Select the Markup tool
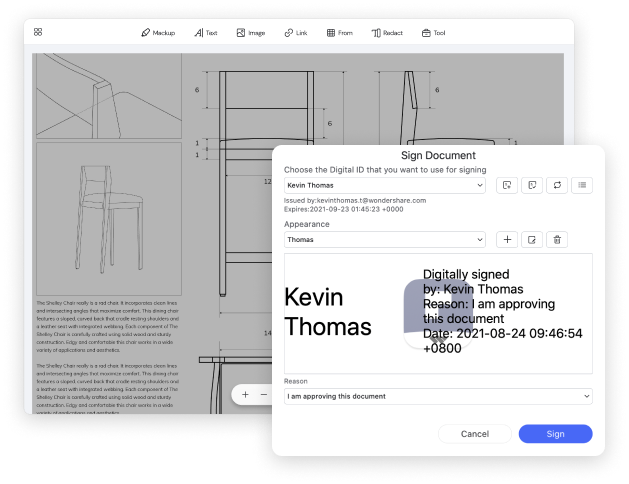Screen dimensions: 629x484 pyautogui.click(x=158, y=33)
